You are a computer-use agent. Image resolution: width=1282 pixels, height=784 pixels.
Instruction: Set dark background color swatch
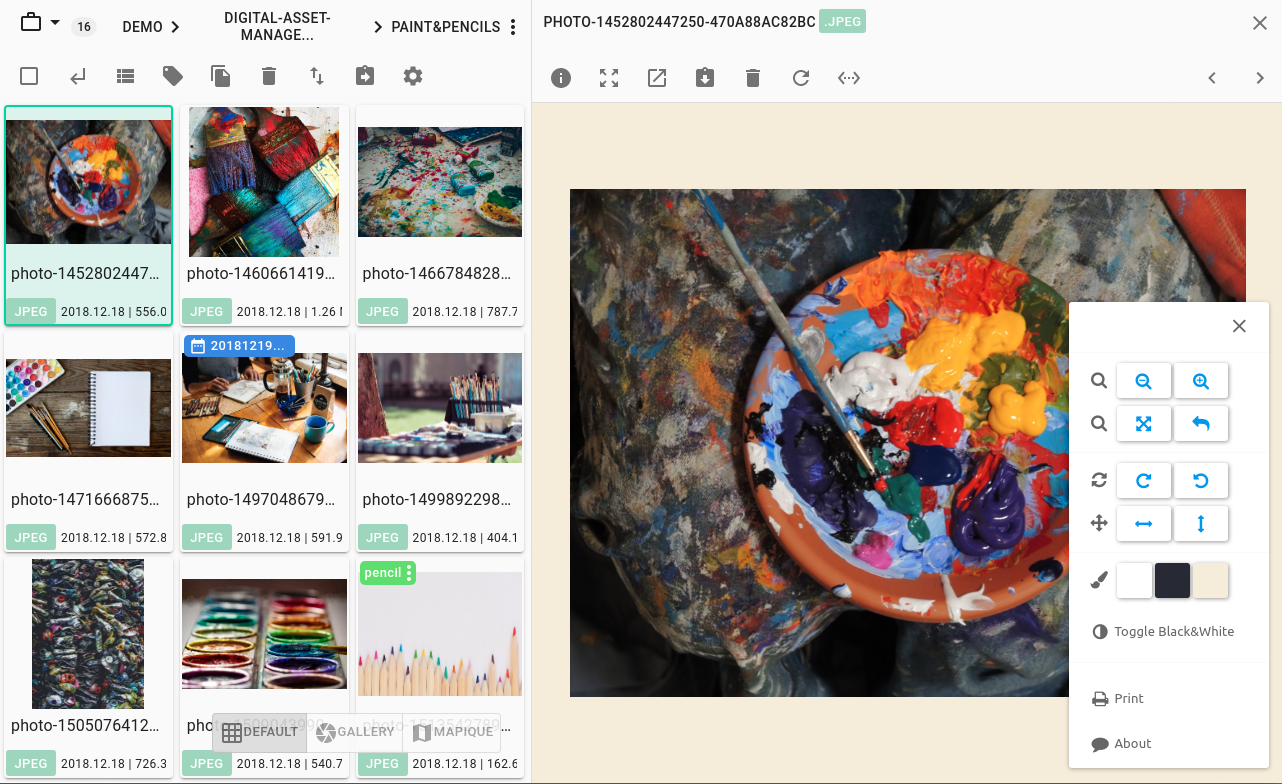pos(1172,581)
